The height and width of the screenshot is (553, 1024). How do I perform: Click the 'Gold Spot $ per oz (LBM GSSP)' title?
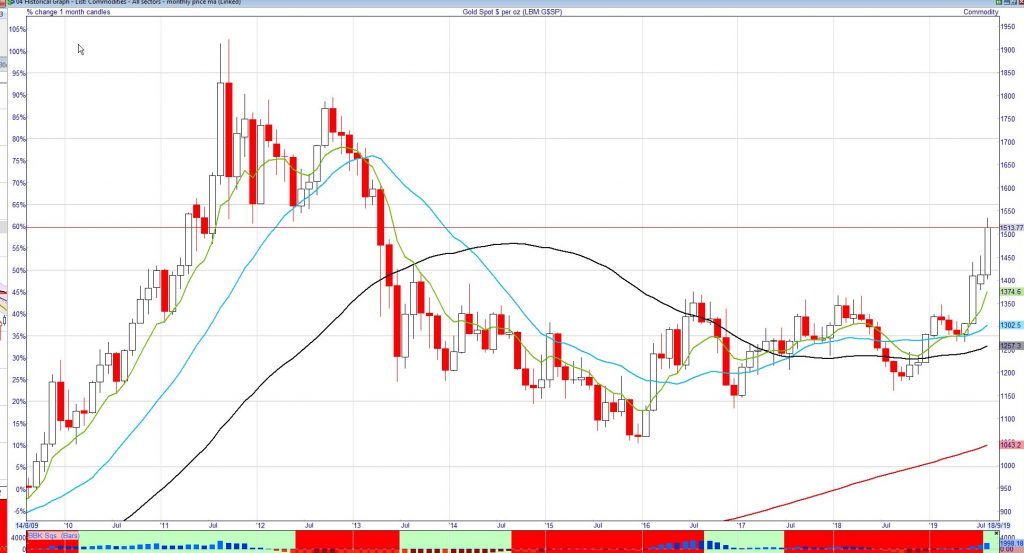tap(512, 12)
